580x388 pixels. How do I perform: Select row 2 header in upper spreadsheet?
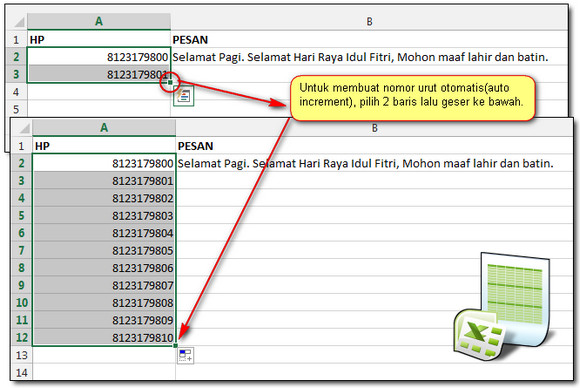click(16, 57)
